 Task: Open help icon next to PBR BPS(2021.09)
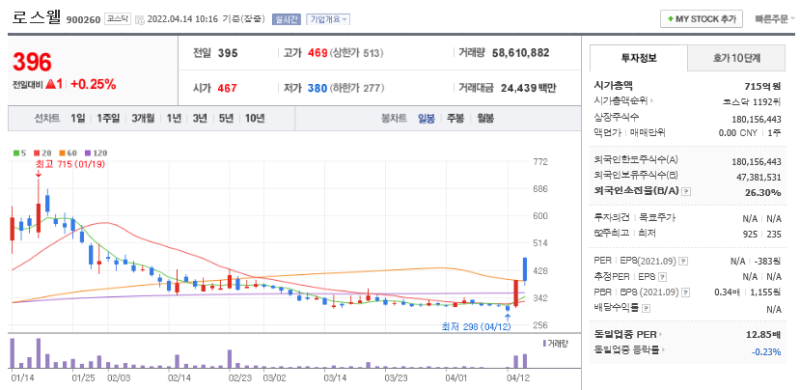coord(685,292)
